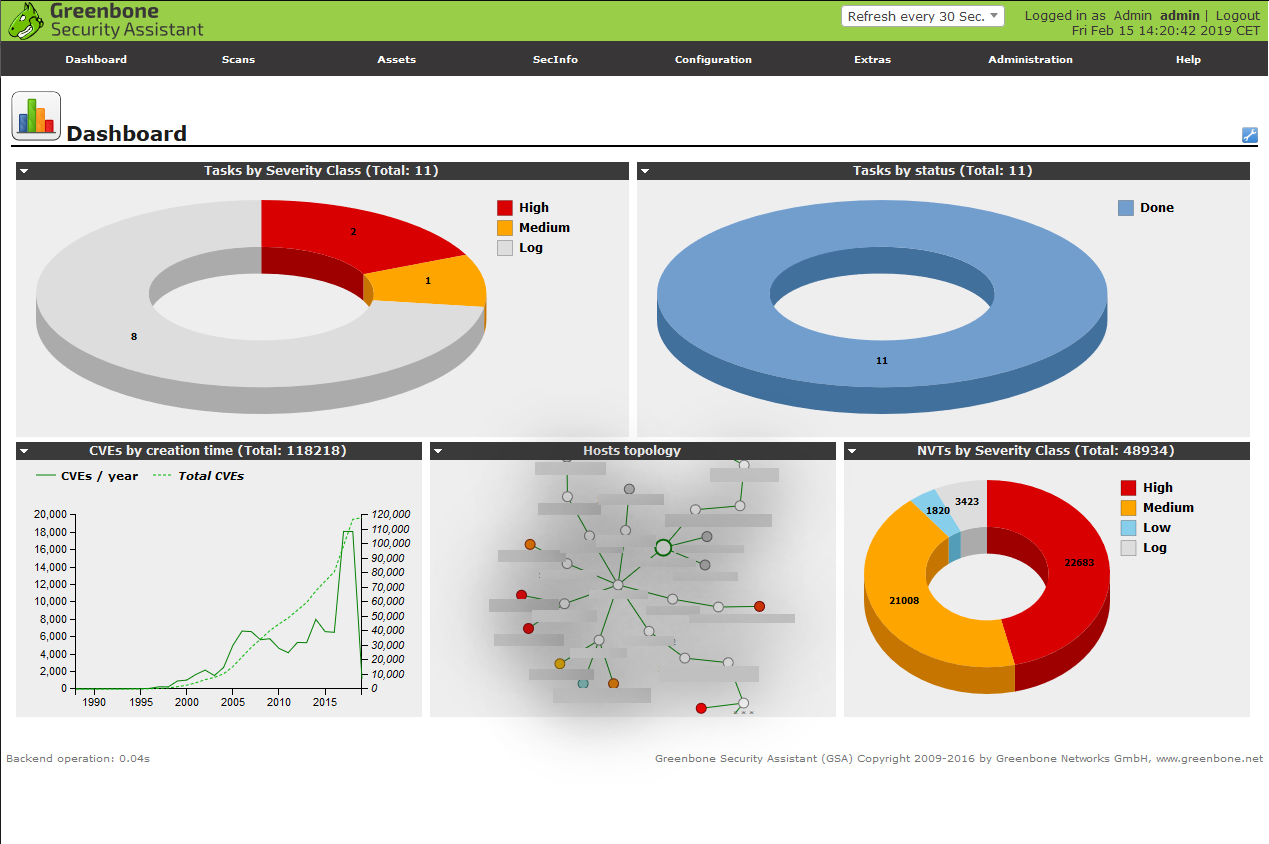The width and height of the screenshot is (1269, 844).
Task: Open Hosts topology chart menu arrow
Action: [438, 451]
